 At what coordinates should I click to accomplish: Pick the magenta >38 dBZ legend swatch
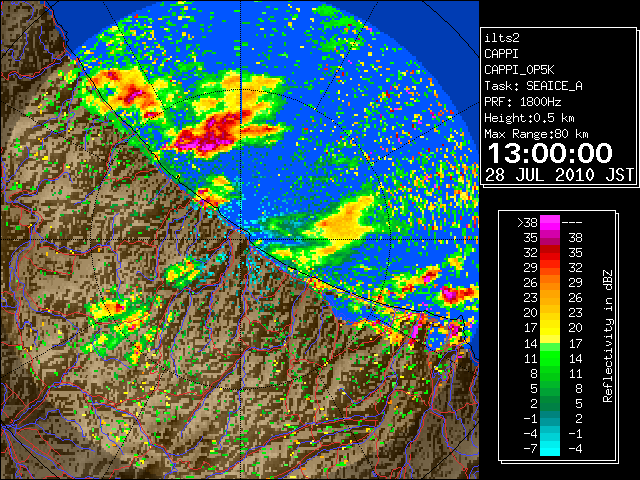[x=550, y=222]
